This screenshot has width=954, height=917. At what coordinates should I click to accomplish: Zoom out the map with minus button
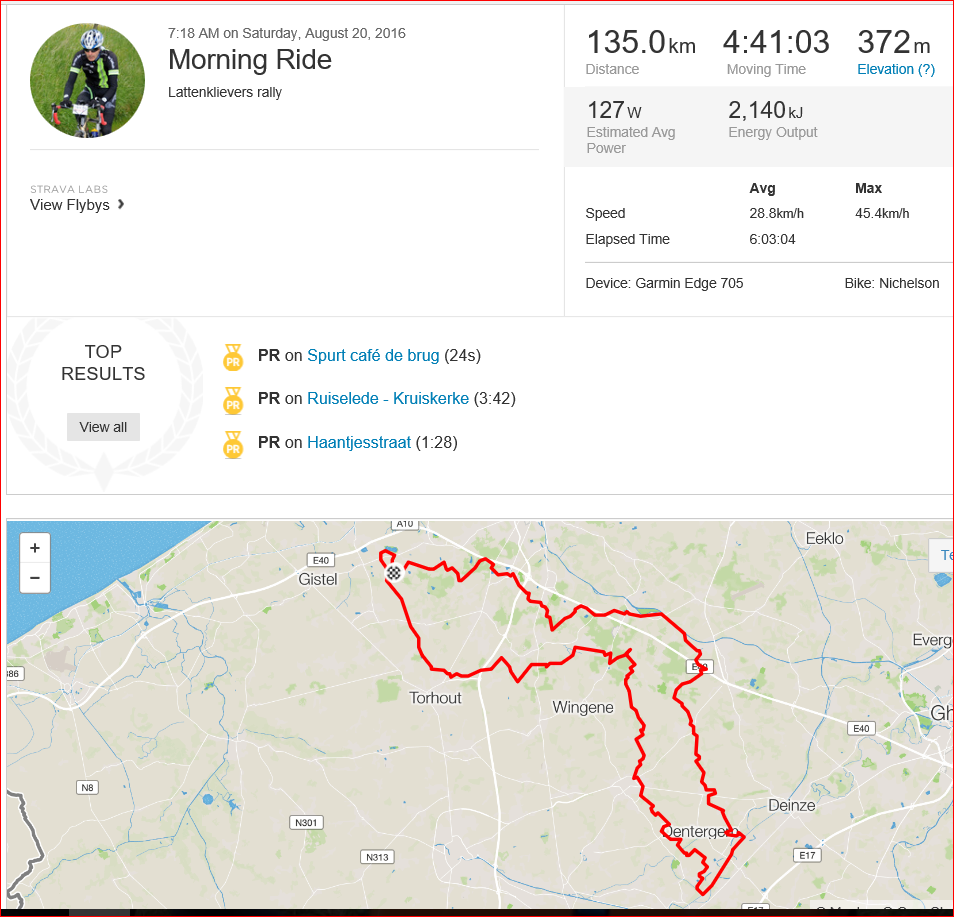pos(35,577)
